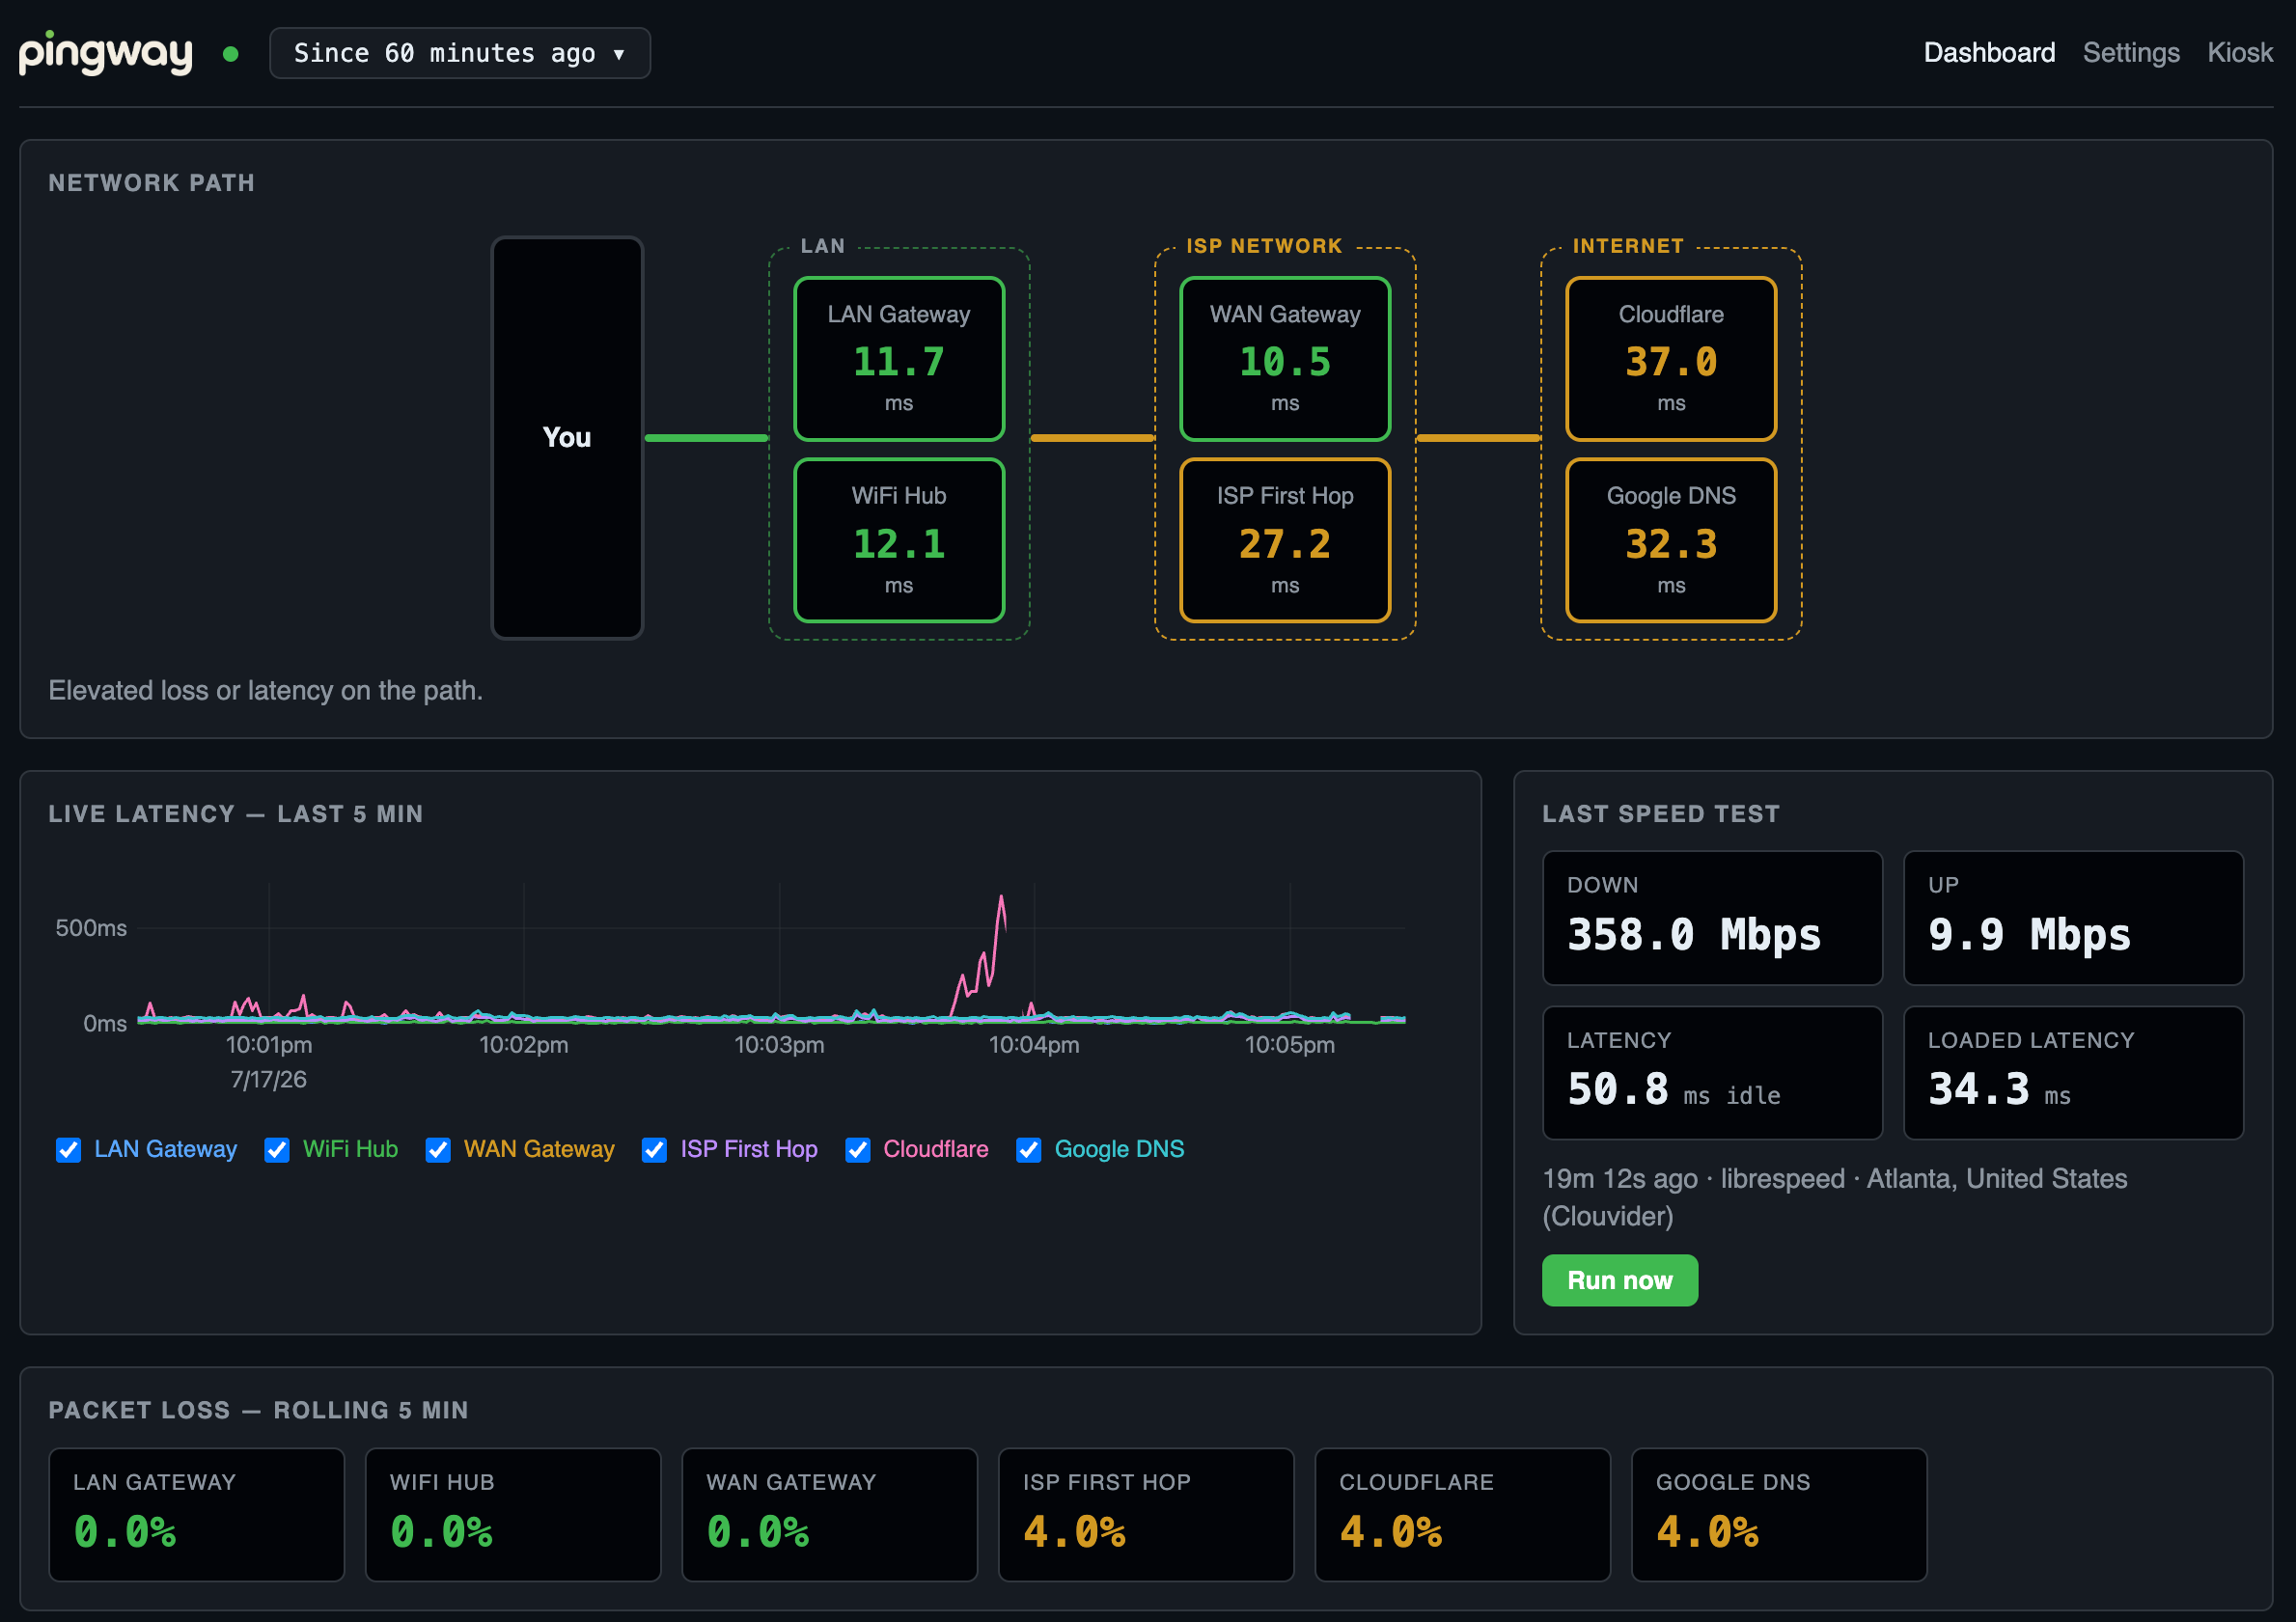Click the WIFI HUB 0.0% packet loss tile
Screen dimensions: 2296x1622
(513, 1514)
